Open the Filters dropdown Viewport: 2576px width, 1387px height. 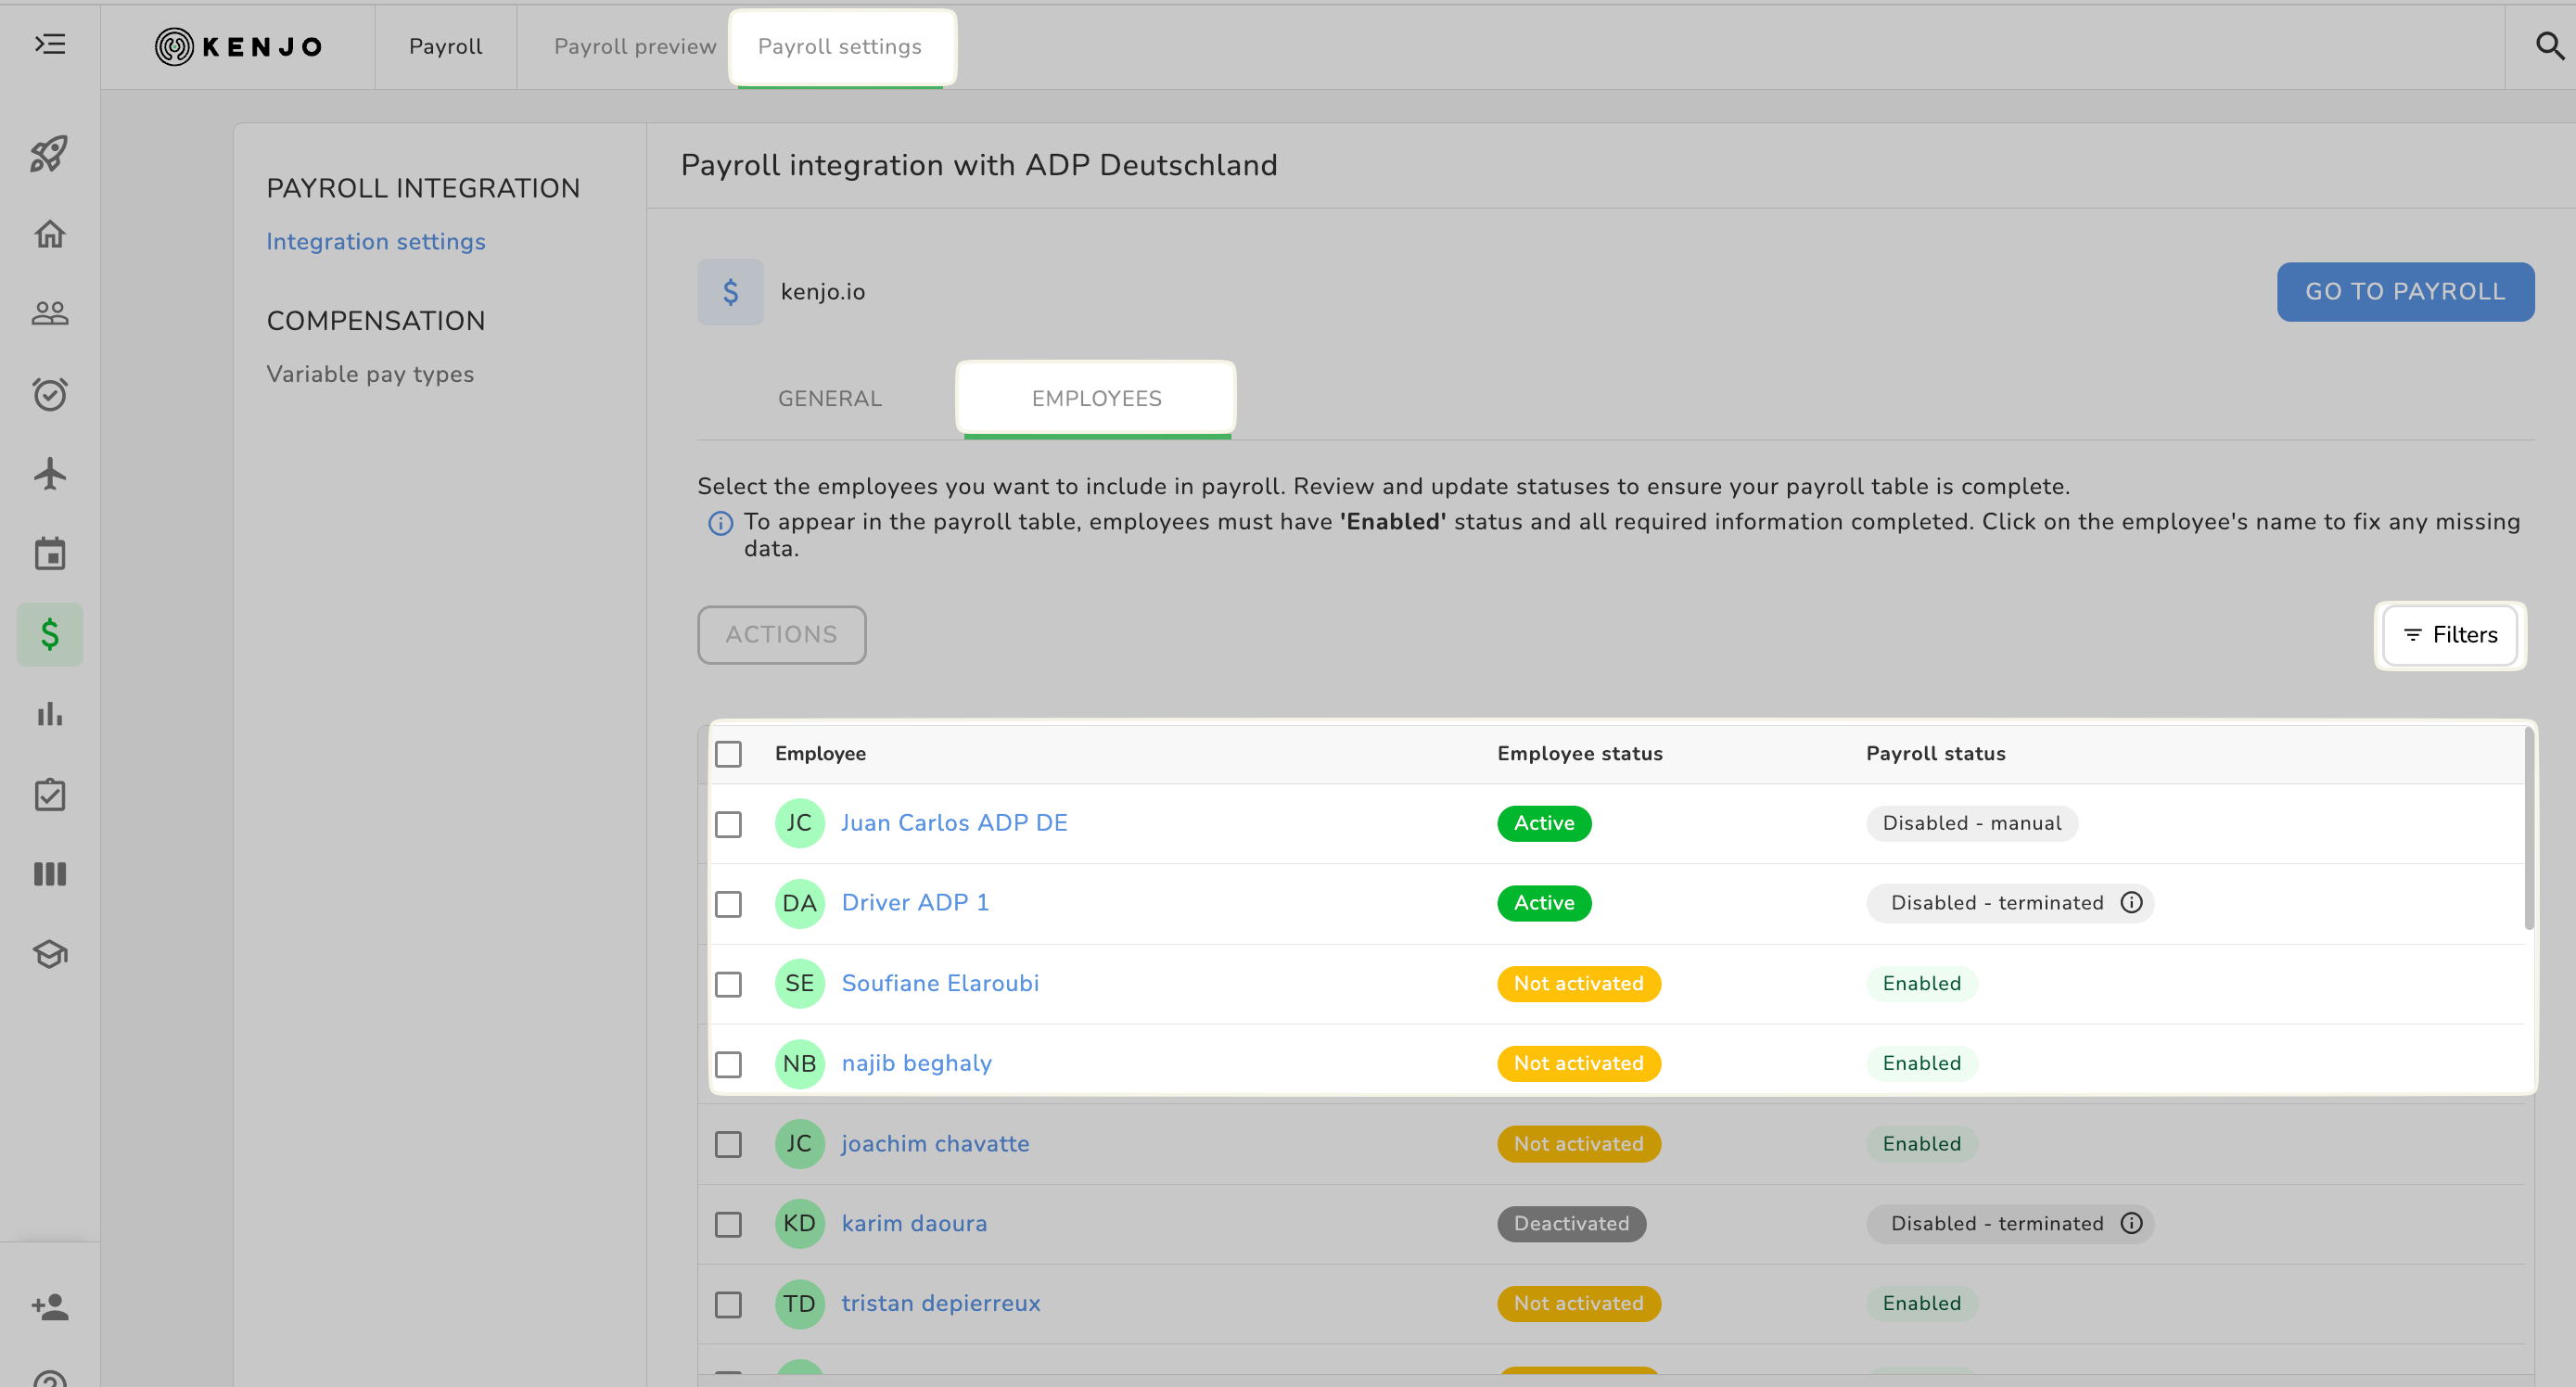2449,635
